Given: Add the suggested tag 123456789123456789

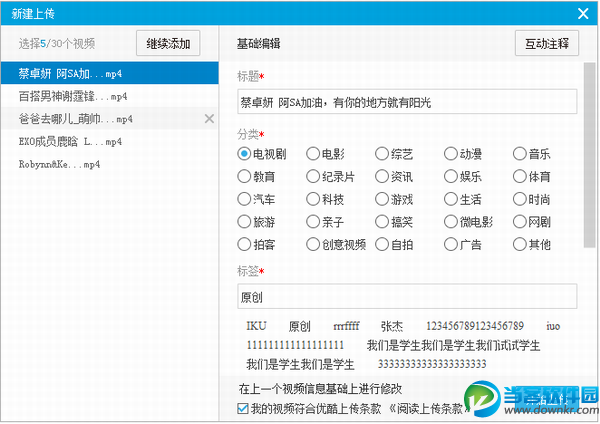Looking at the screenshot, I should [475, 326].
